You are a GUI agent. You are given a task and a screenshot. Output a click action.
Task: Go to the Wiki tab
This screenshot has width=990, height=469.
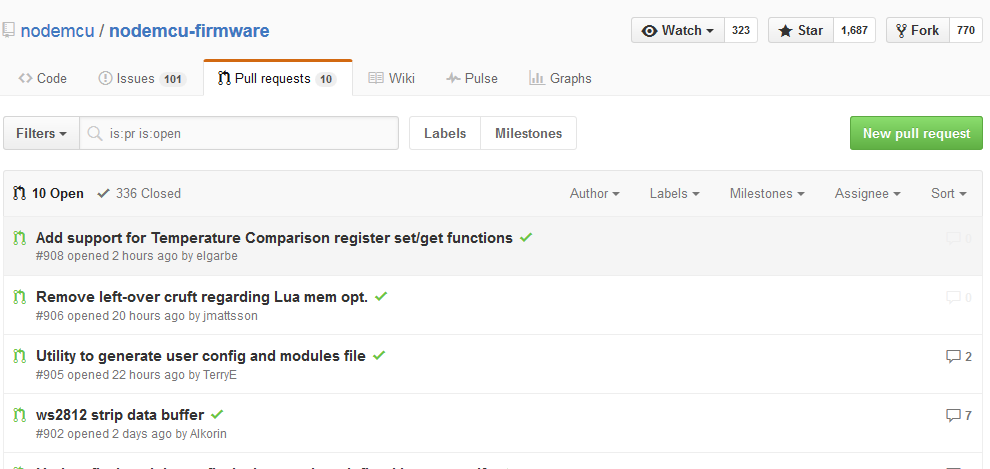coord(391,78)
